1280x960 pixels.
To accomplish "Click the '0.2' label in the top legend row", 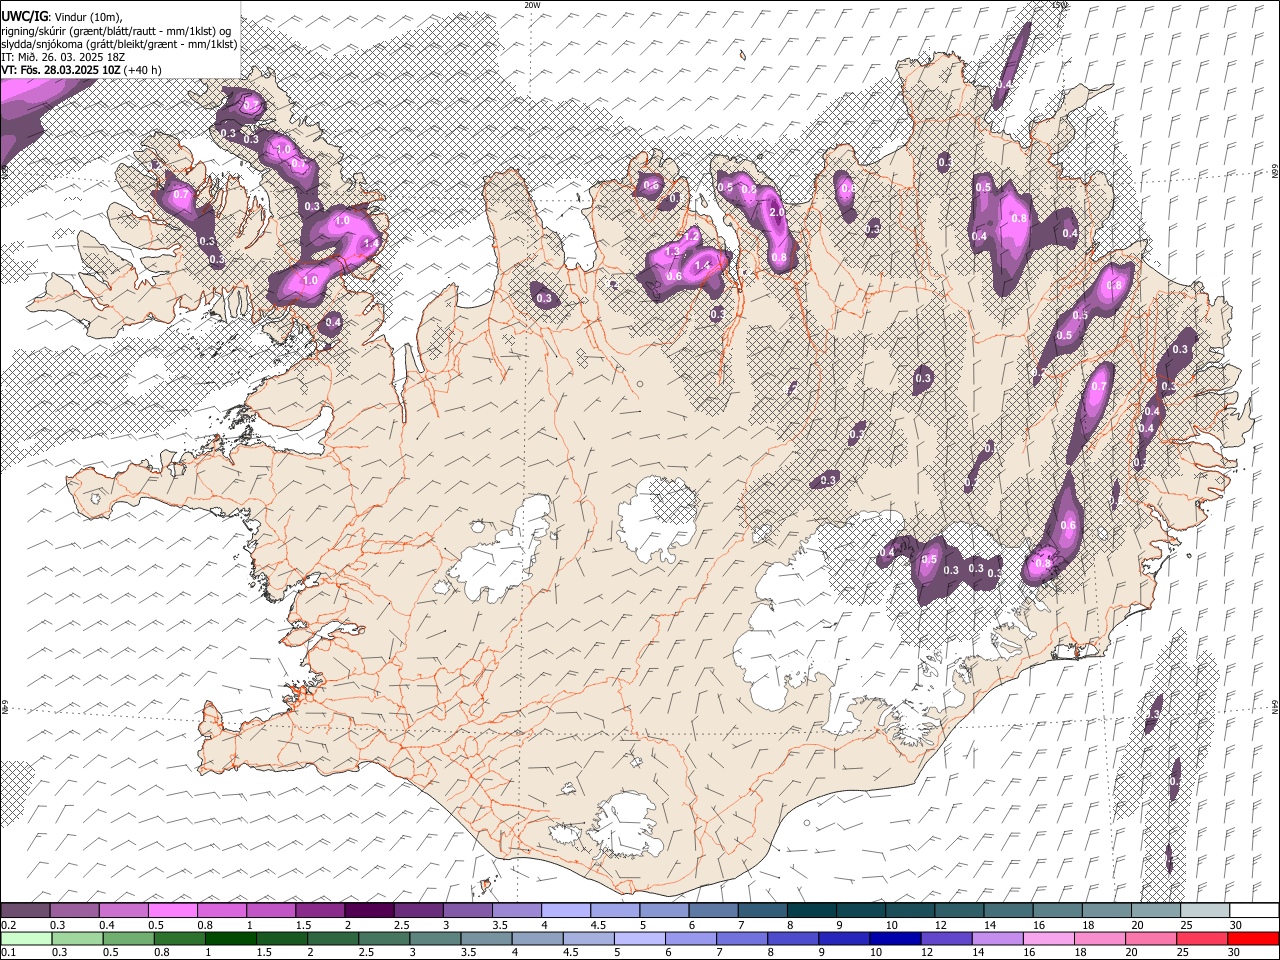I will (x=9, y=925).
